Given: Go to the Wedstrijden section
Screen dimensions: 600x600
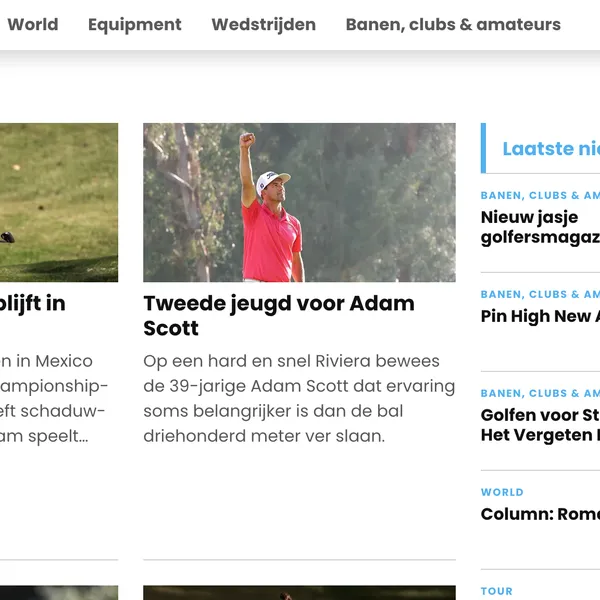Looking at the screenshot, I should [x=264, y=24].
